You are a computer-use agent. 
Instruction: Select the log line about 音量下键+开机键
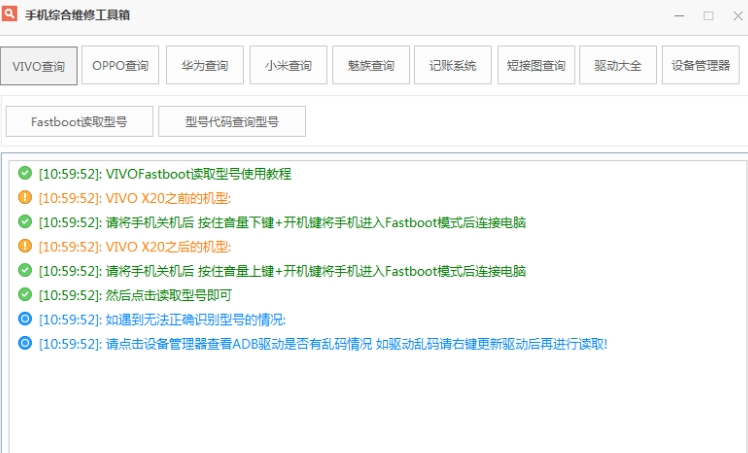click(x=282, y=223)
